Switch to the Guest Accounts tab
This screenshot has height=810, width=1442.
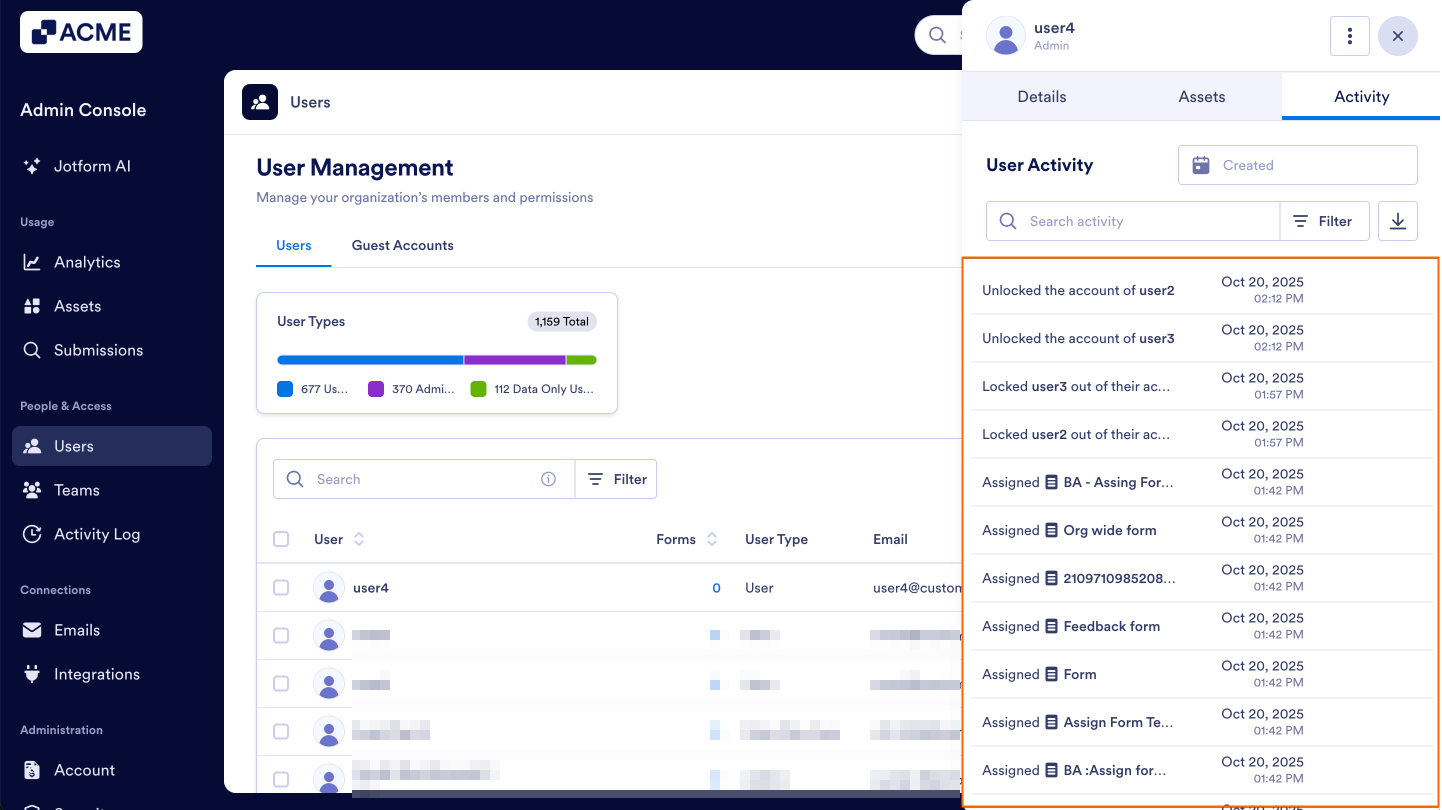click(x=402, y=245)
